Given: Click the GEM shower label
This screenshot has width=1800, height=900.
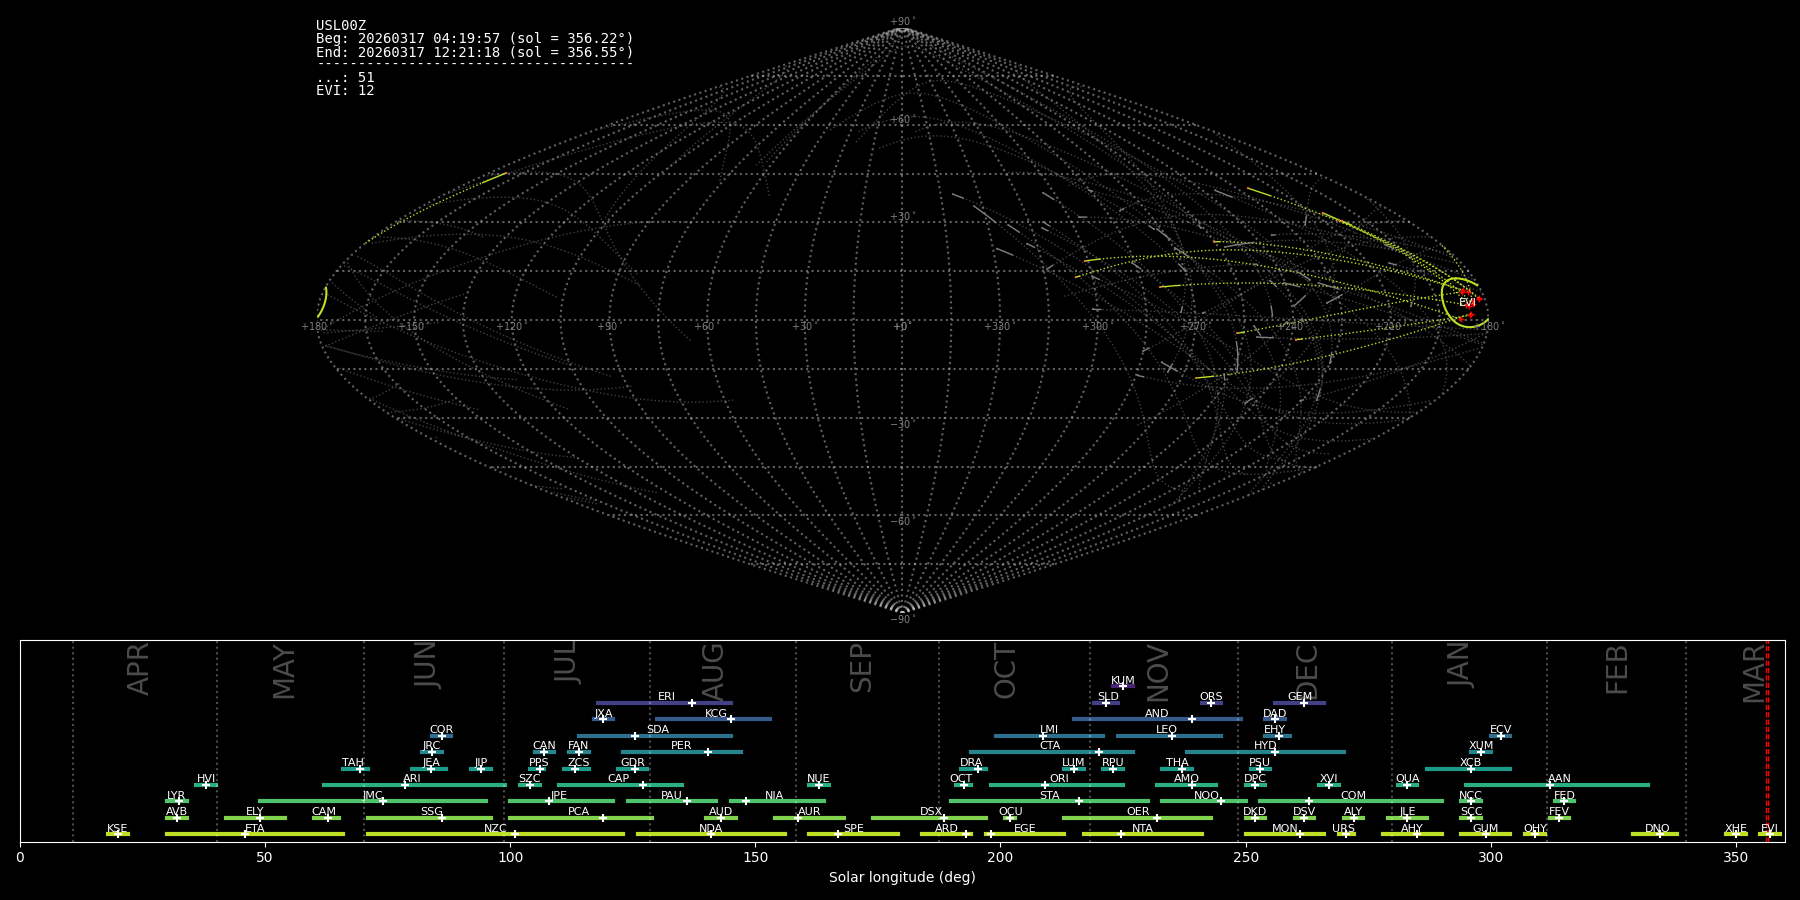Looking at the screenshot, I should pyautogui.click(x=1300, y=696).
